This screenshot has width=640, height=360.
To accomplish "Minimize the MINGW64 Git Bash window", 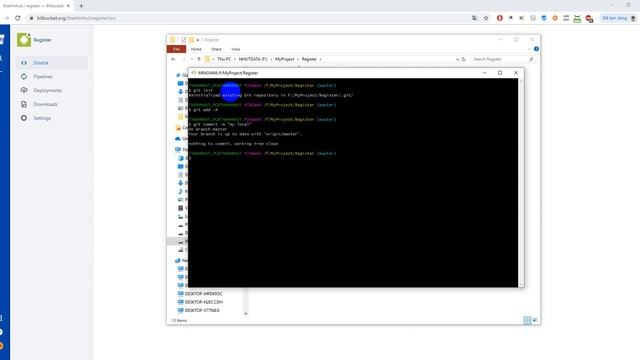I will [484, 73].
